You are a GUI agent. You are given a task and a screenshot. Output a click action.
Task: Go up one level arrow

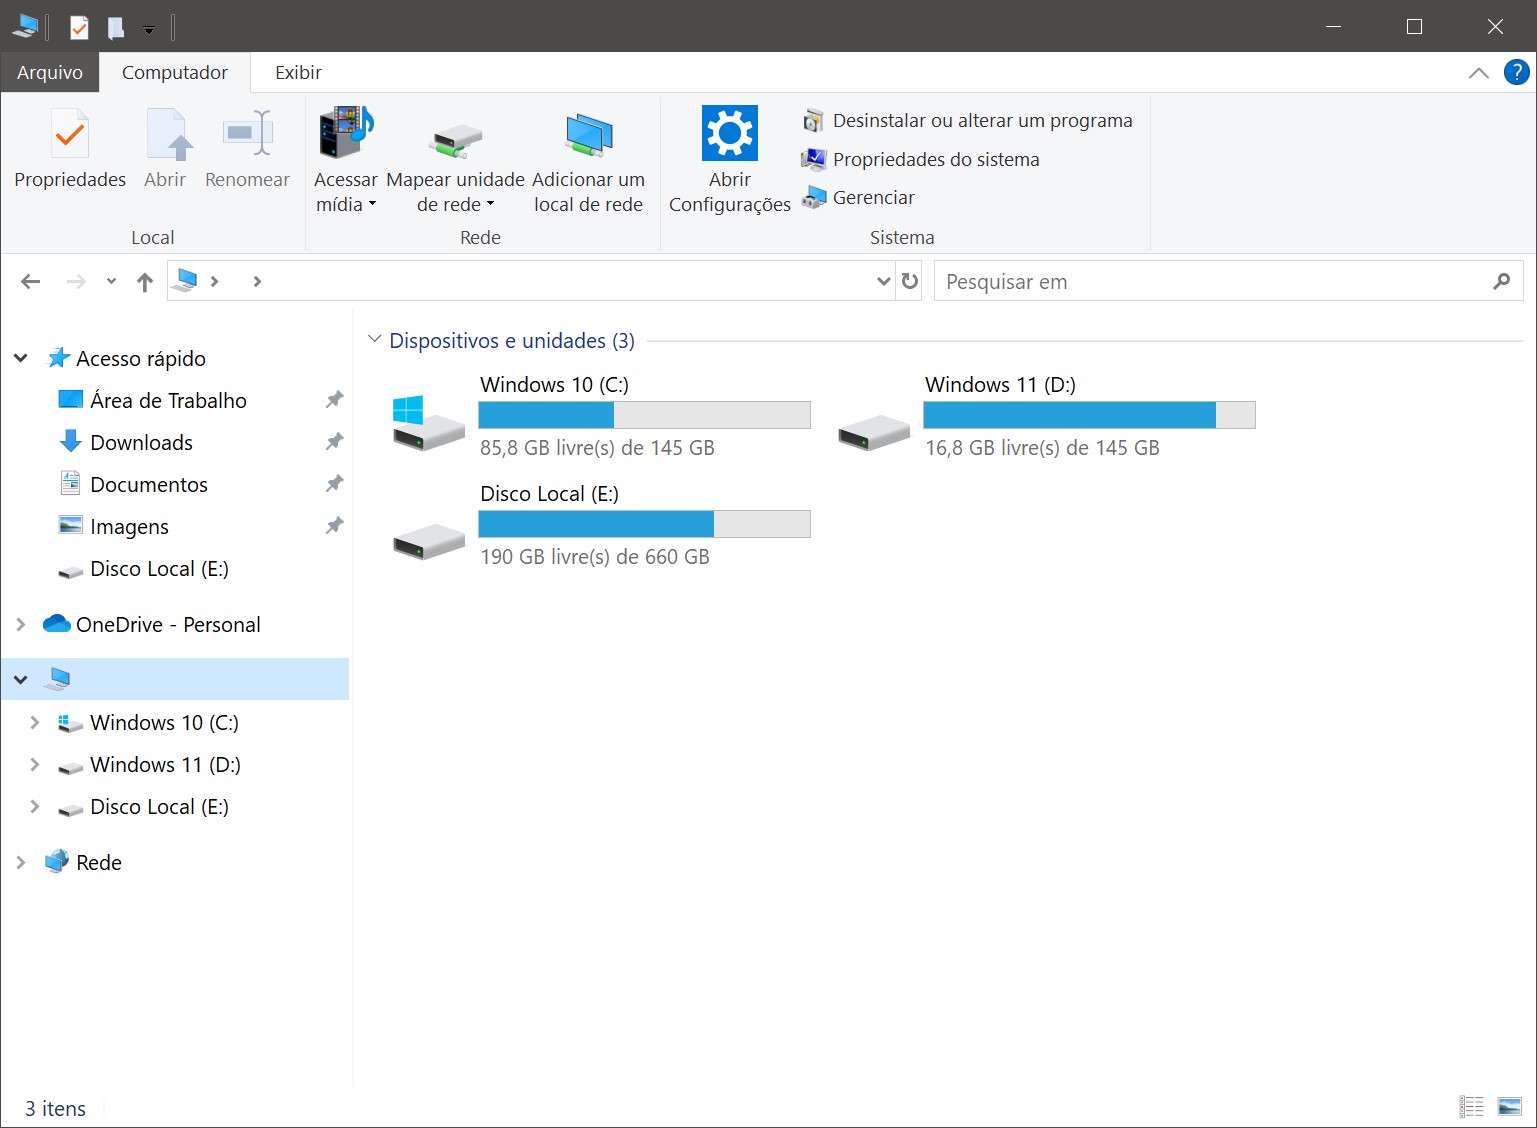tap(145, 282)
